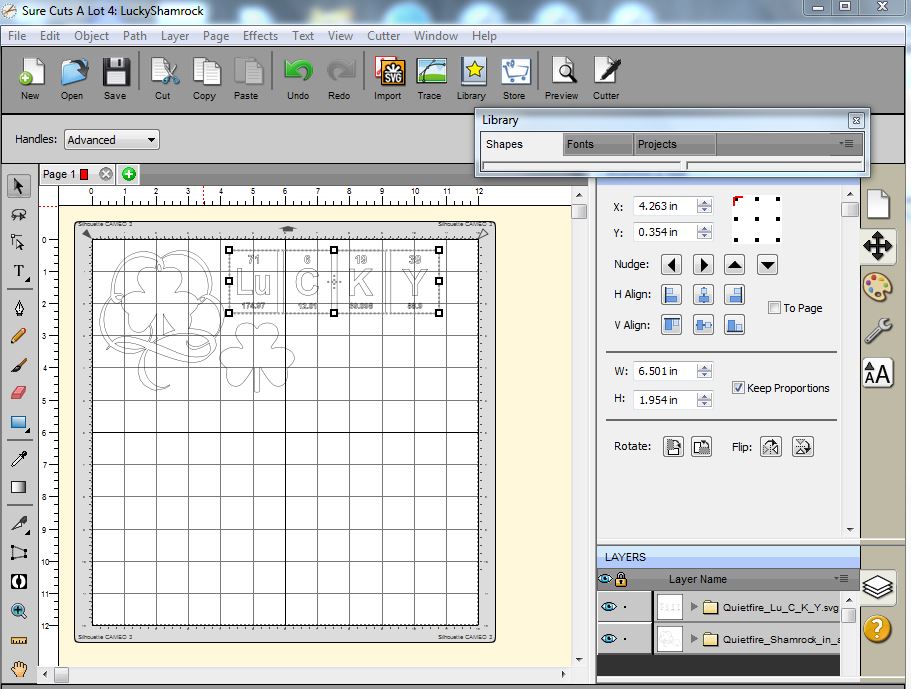Pick the Zoom magnifier tool

point(18,611)
